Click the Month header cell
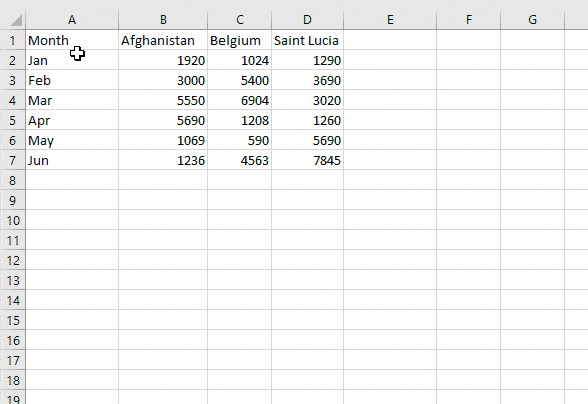588x404 pixels. (72, 40)
